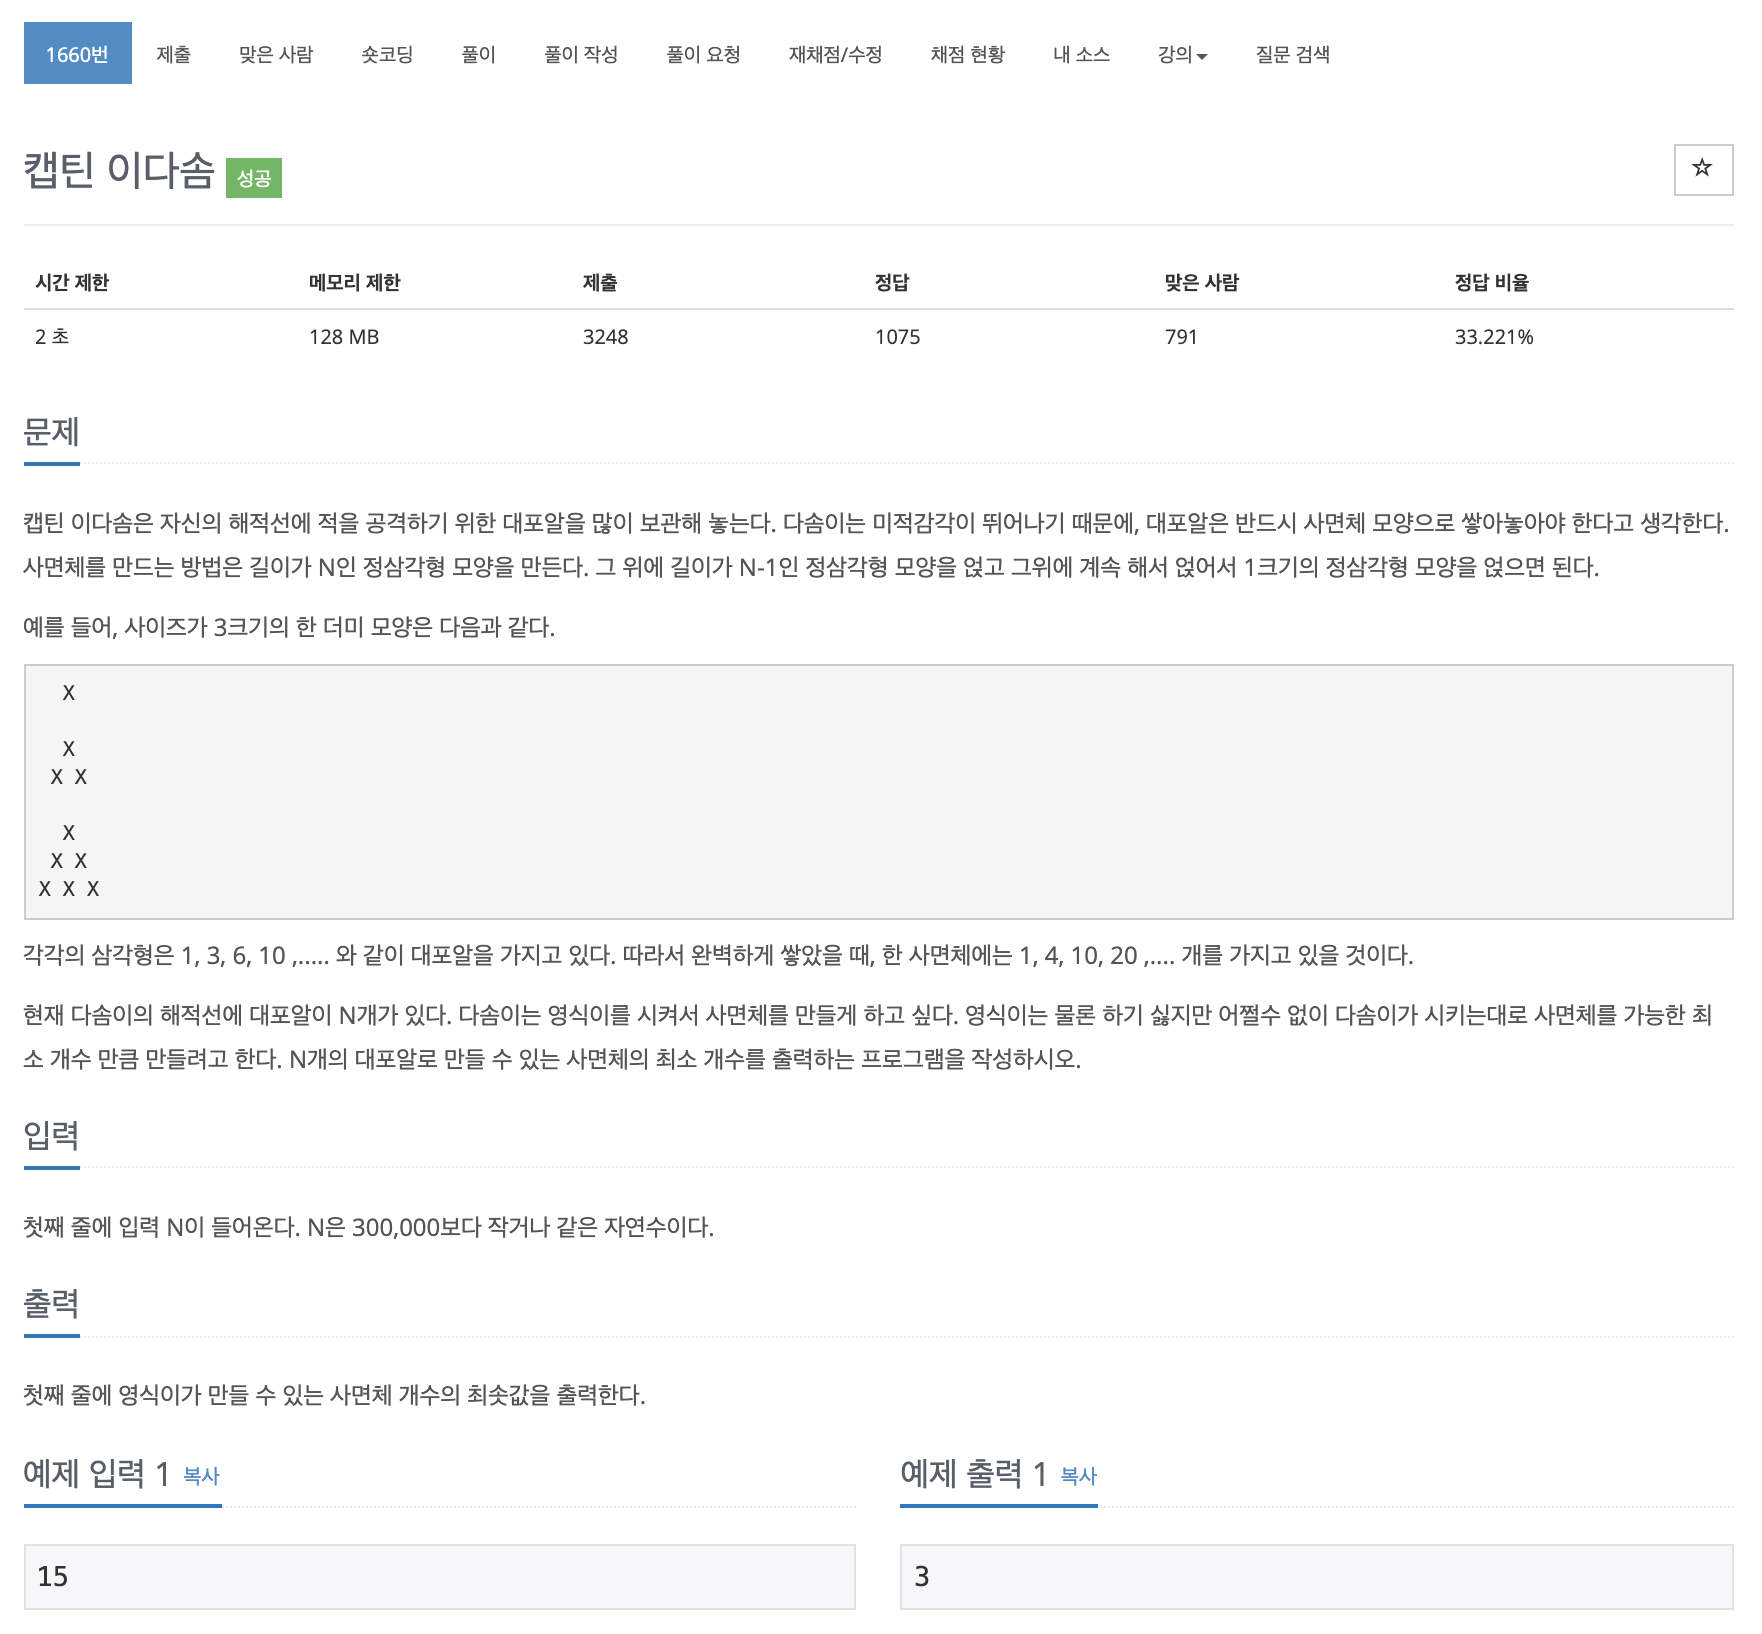Click the memory limit value 128 MB
The image size is (1762, 1634).
pyautogui.click(x=344, y=337)
